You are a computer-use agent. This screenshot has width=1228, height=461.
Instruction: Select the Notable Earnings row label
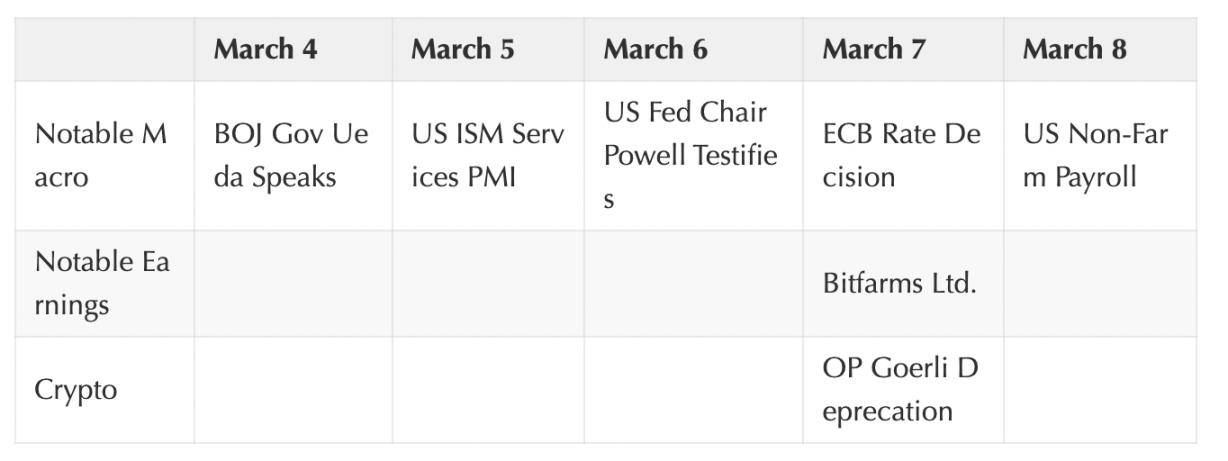point(102,283)
